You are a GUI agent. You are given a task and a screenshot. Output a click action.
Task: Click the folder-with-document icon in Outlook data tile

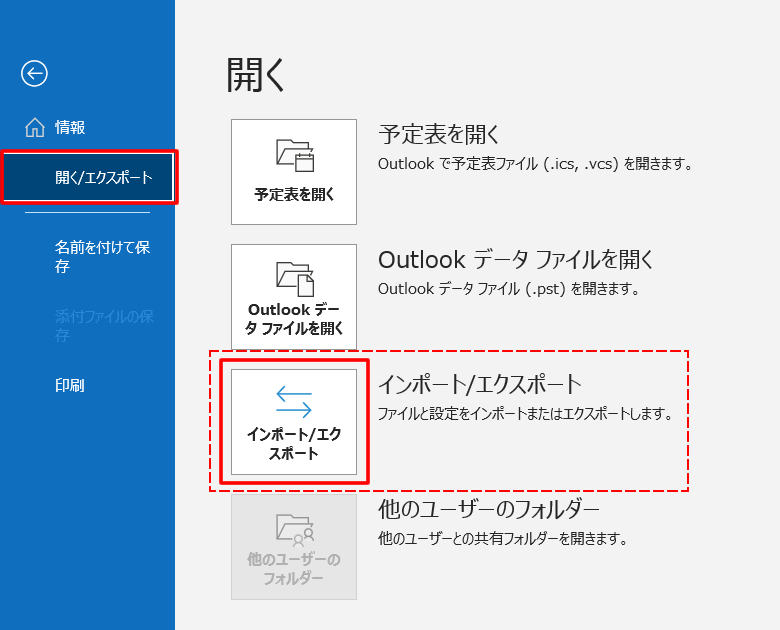tap(295, 279)
